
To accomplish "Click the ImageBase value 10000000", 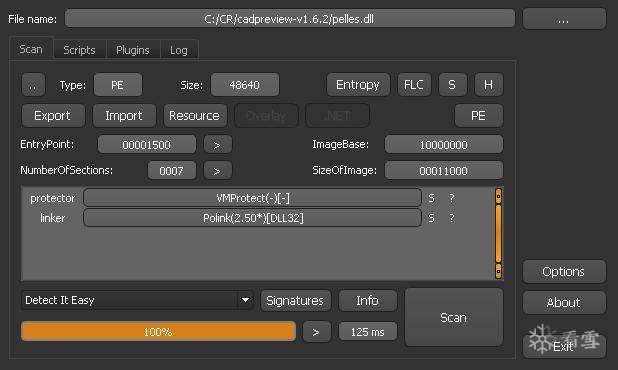I will pos(444,145).
